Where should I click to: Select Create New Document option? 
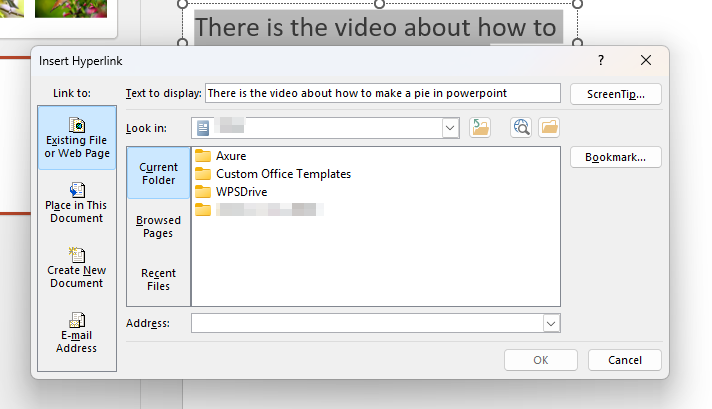[x=77, y=268]
